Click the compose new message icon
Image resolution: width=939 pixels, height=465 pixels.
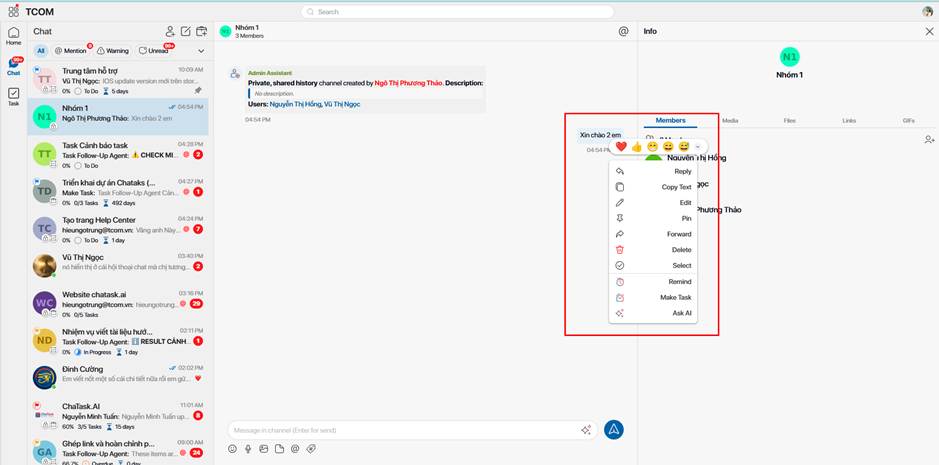click(x=186, y=32)
